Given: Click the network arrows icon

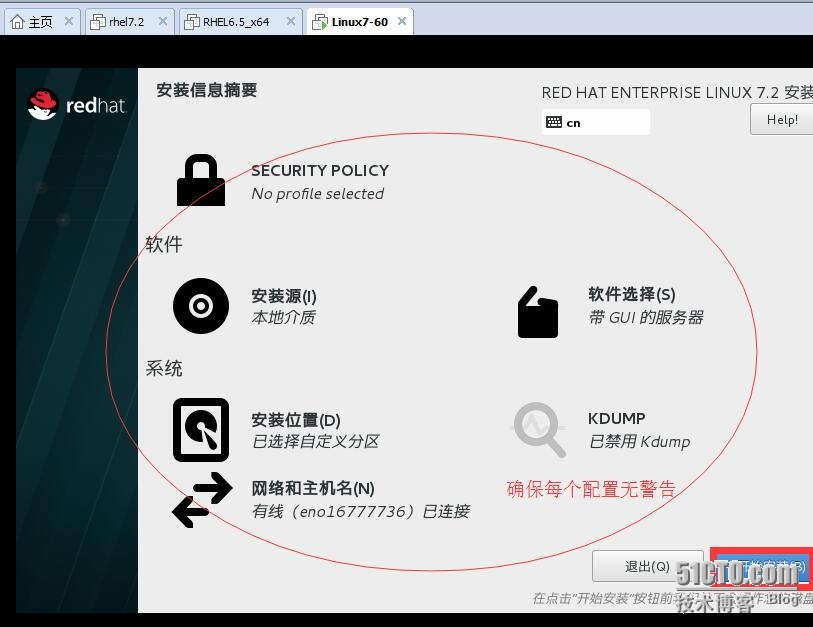Looking at the screenshot, I should (202, 499).
